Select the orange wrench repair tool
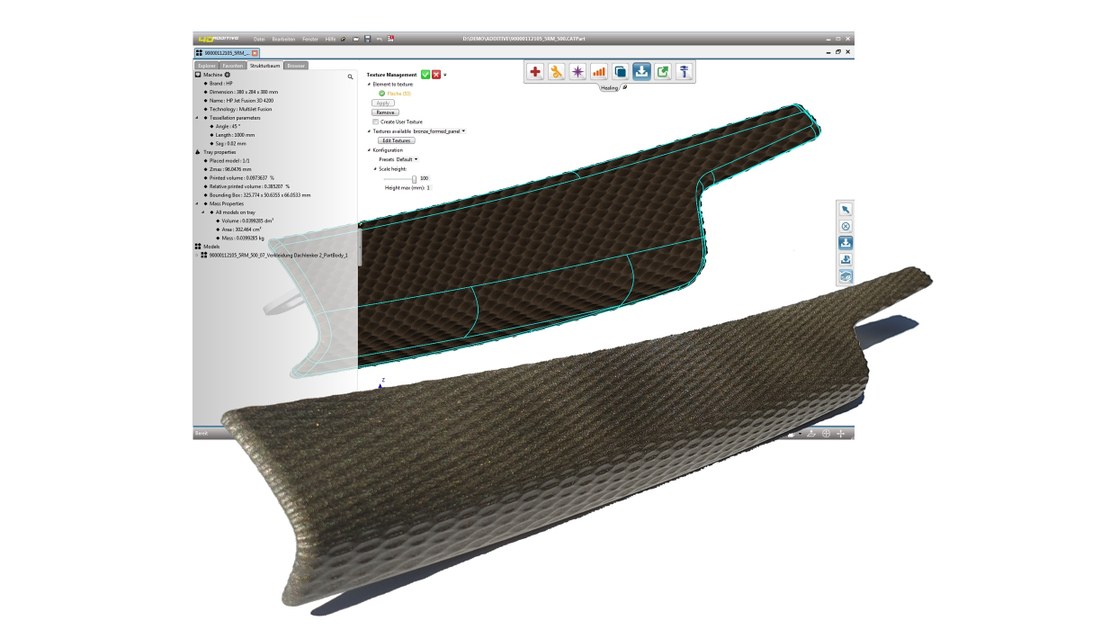 (x=556, y=71)
